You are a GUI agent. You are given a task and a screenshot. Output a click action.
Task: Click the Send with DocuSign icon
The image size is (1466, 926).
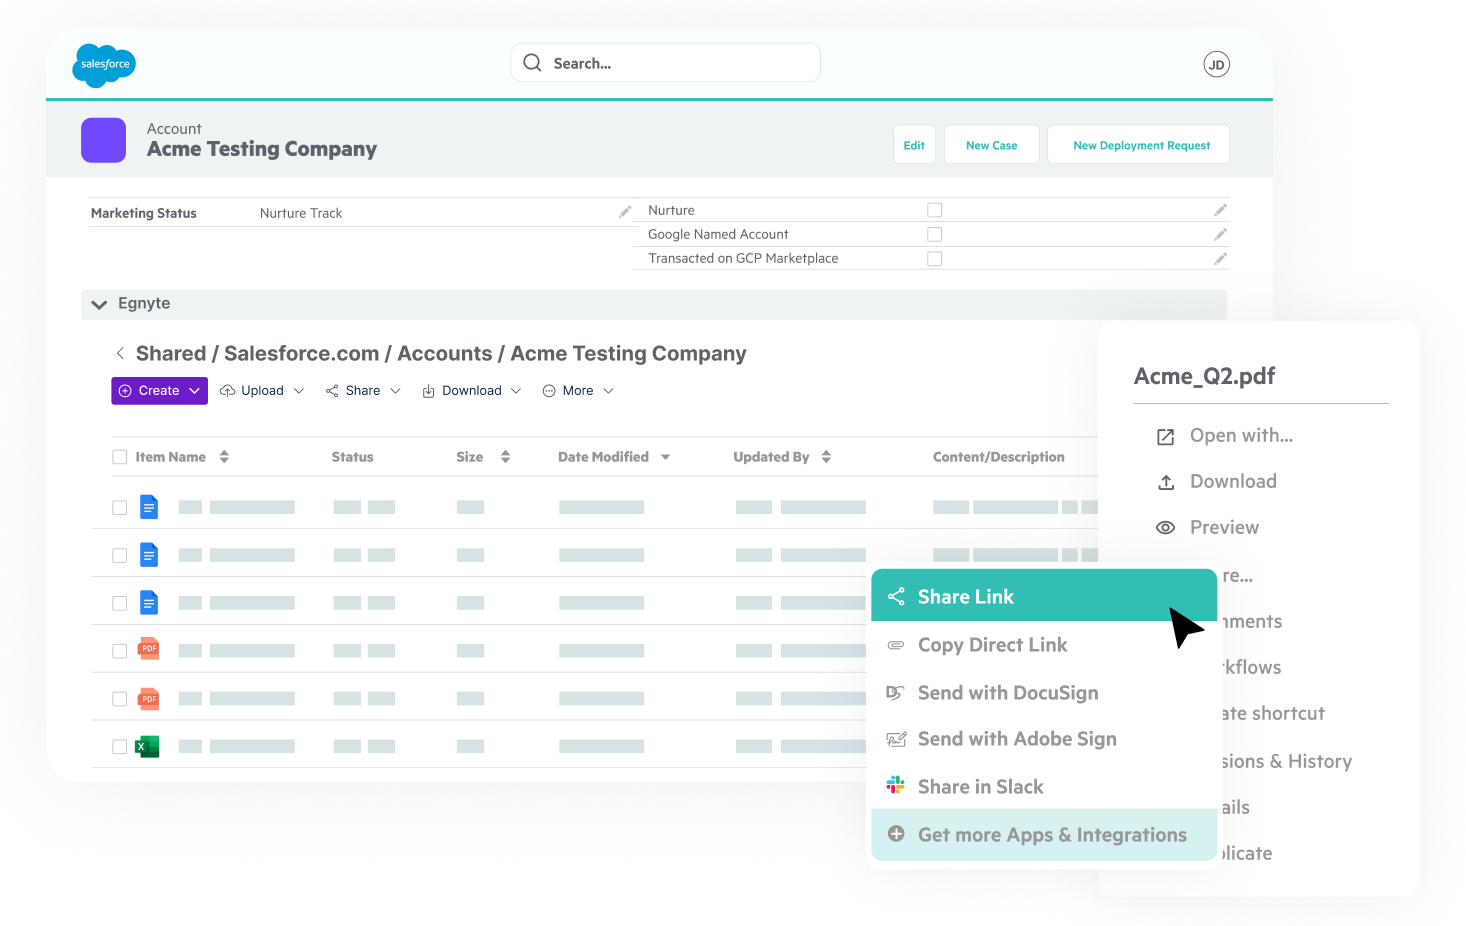click(x=896, y=692)
